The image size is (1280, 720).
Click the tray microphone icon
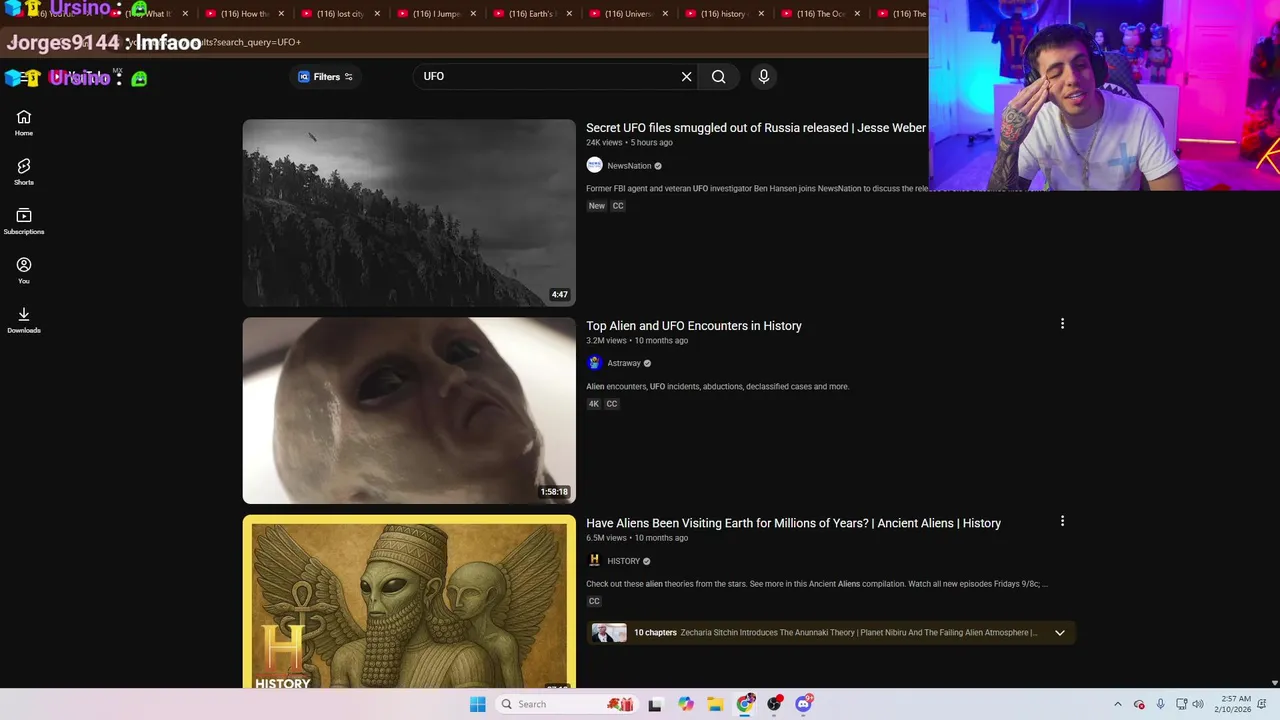point(1160,704)
